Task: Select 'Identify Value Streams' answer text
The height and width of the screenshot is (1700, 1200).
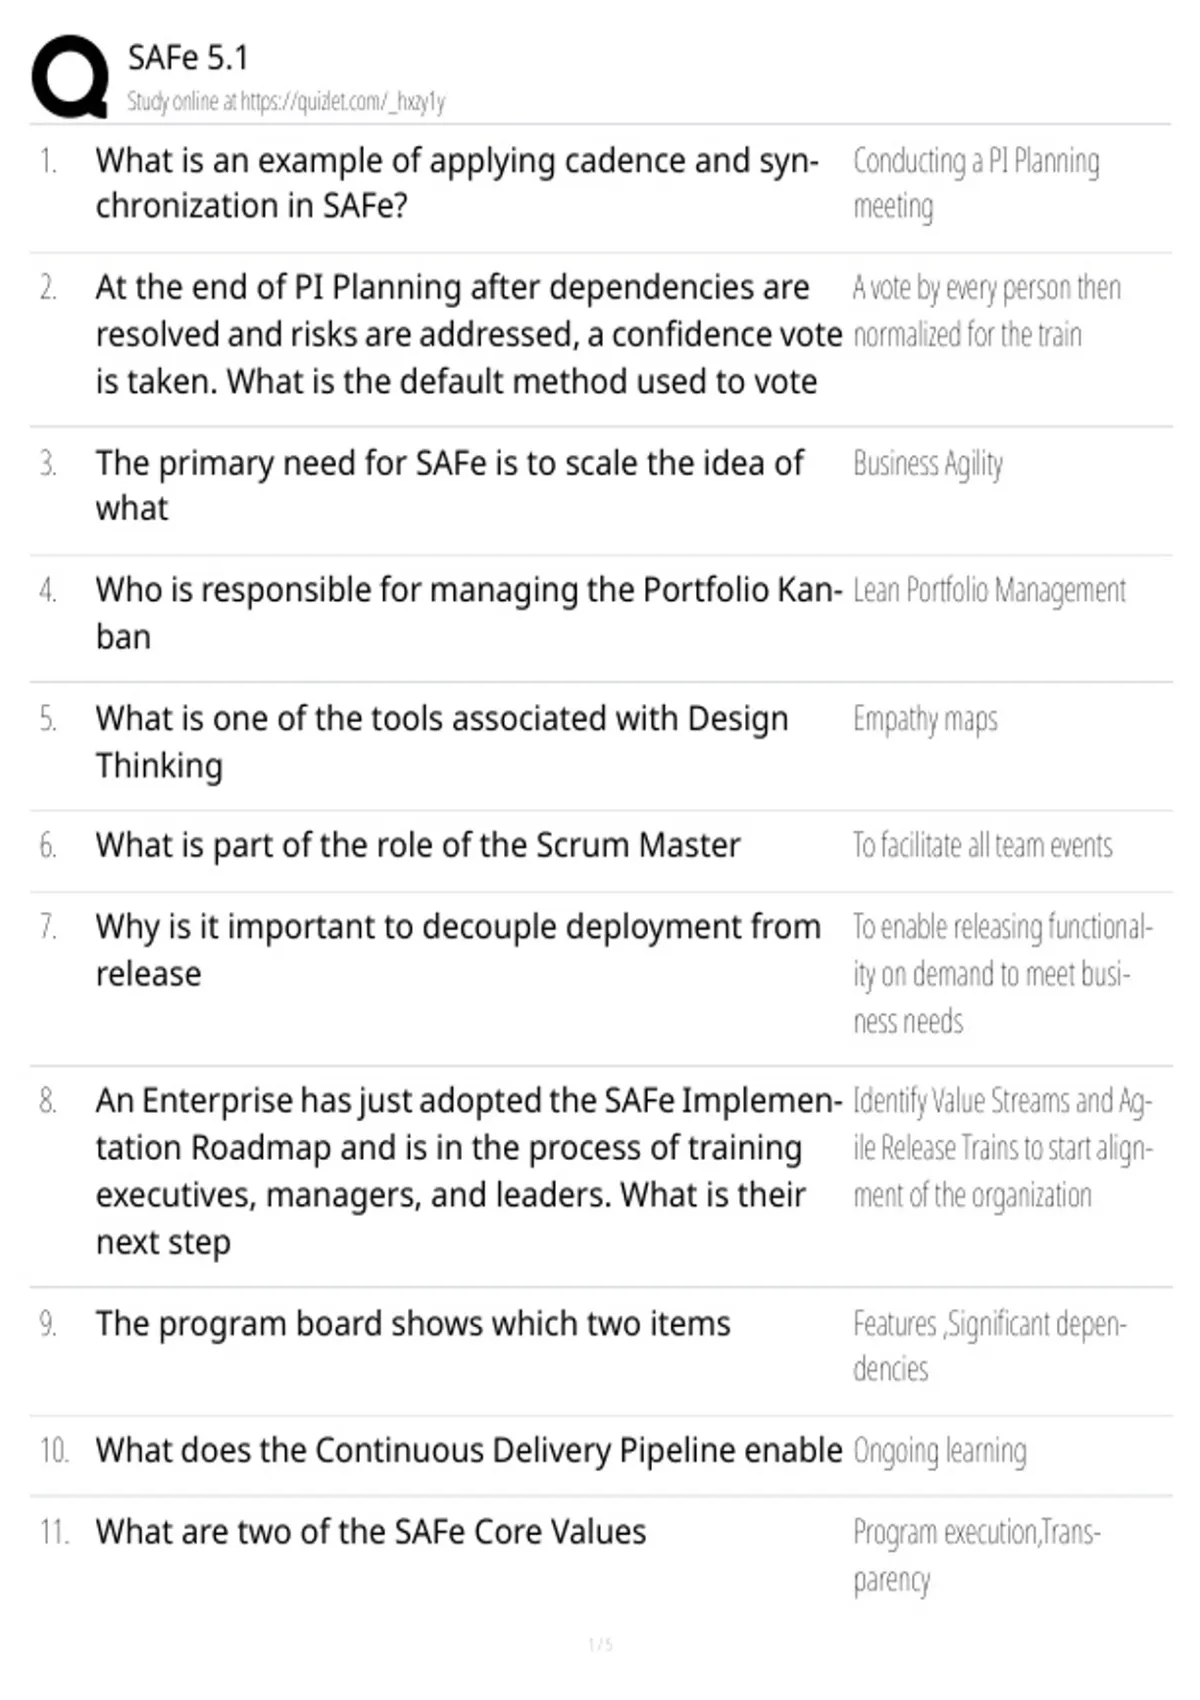Action: pos(1003,1148)
